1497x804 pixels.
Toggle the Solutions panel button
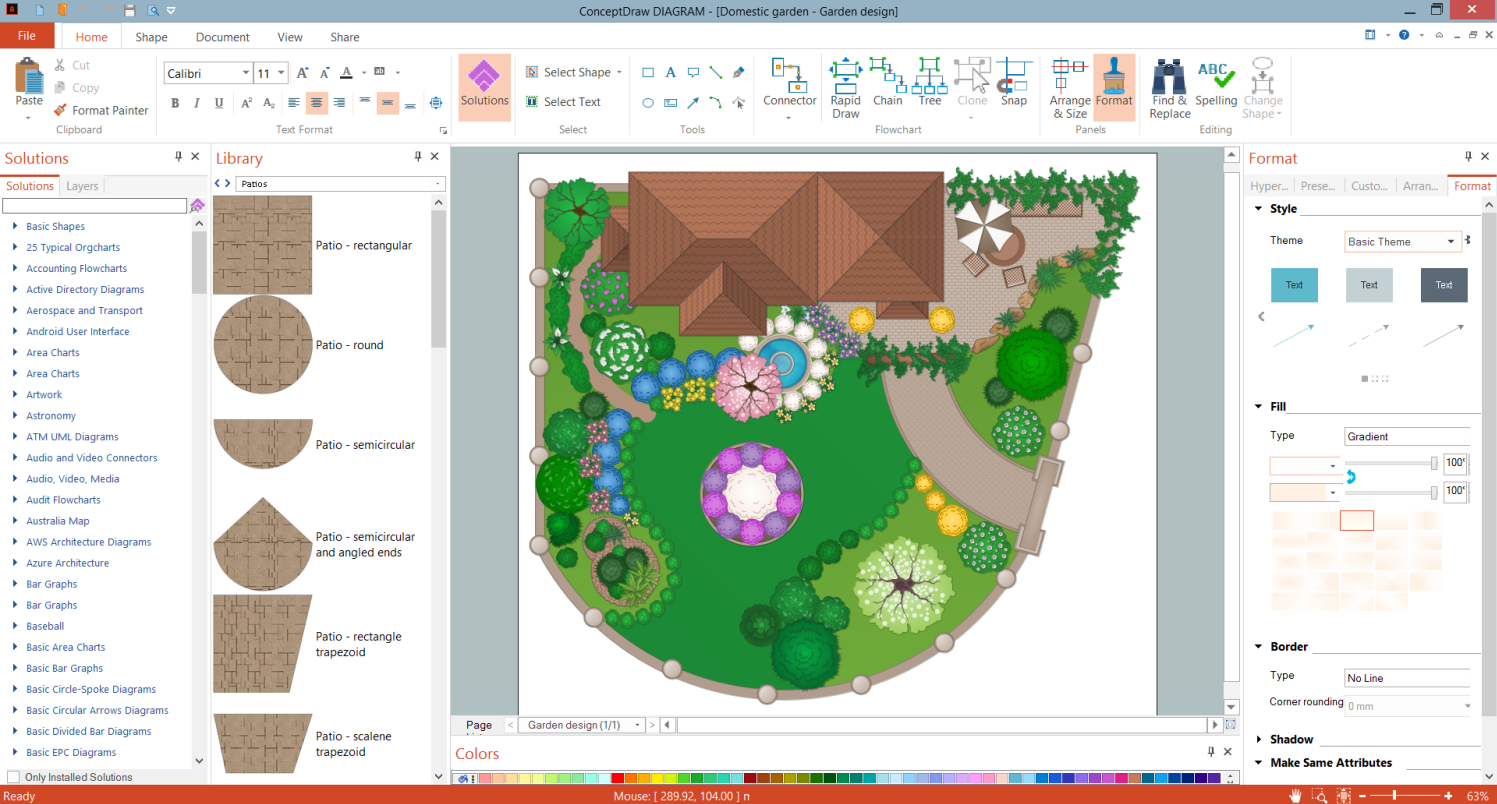pos(484,87)
